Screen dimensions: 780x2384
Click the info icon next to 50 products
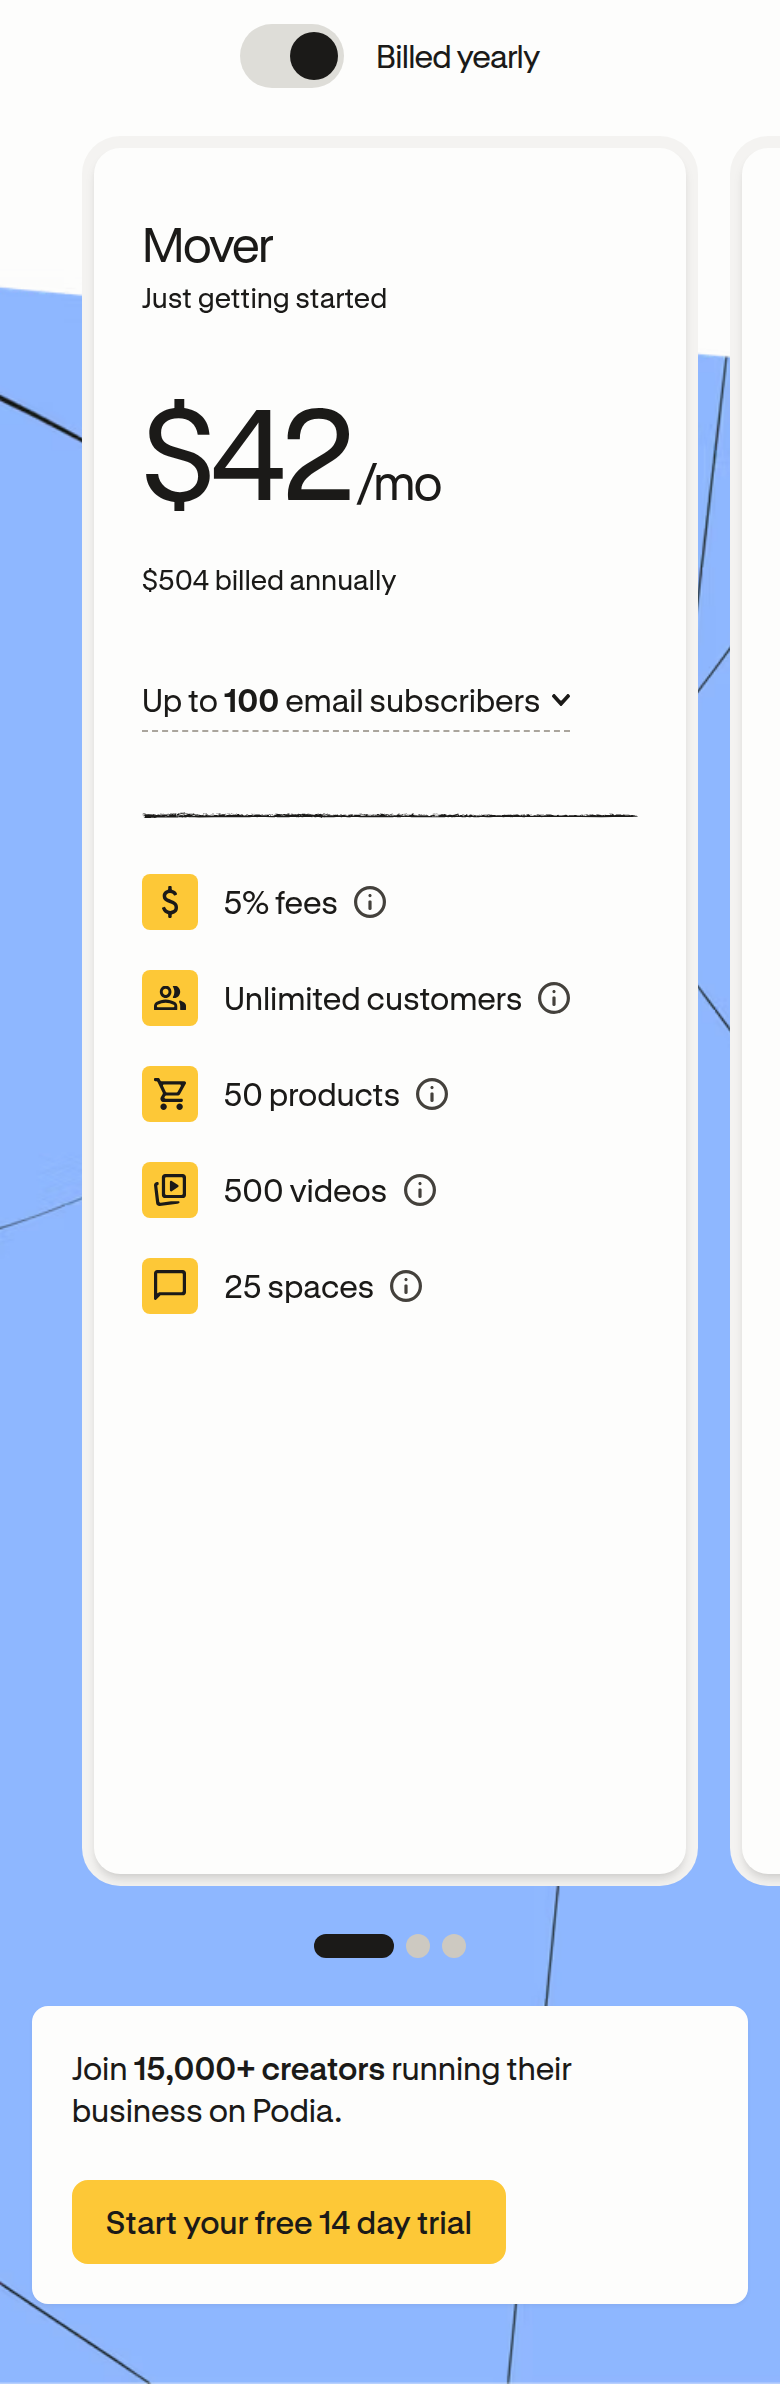tap(432, 1094)
